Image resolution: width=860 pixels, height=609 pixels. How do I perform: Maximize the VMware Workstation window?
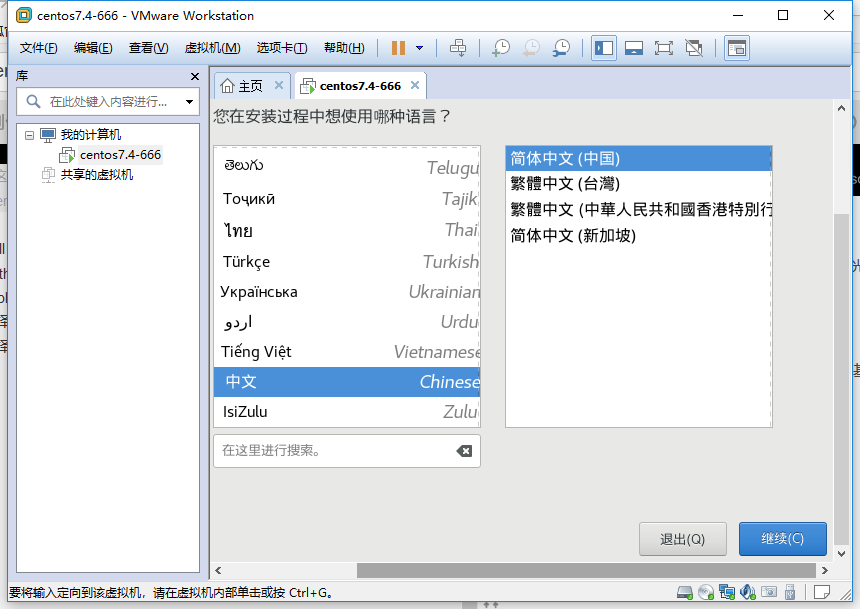783,15
